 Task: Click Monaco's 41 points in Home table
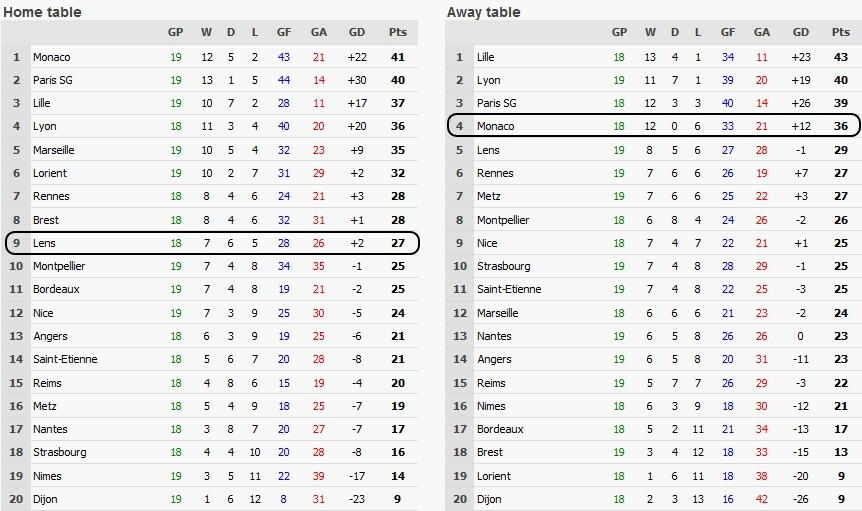click(397, 57)
